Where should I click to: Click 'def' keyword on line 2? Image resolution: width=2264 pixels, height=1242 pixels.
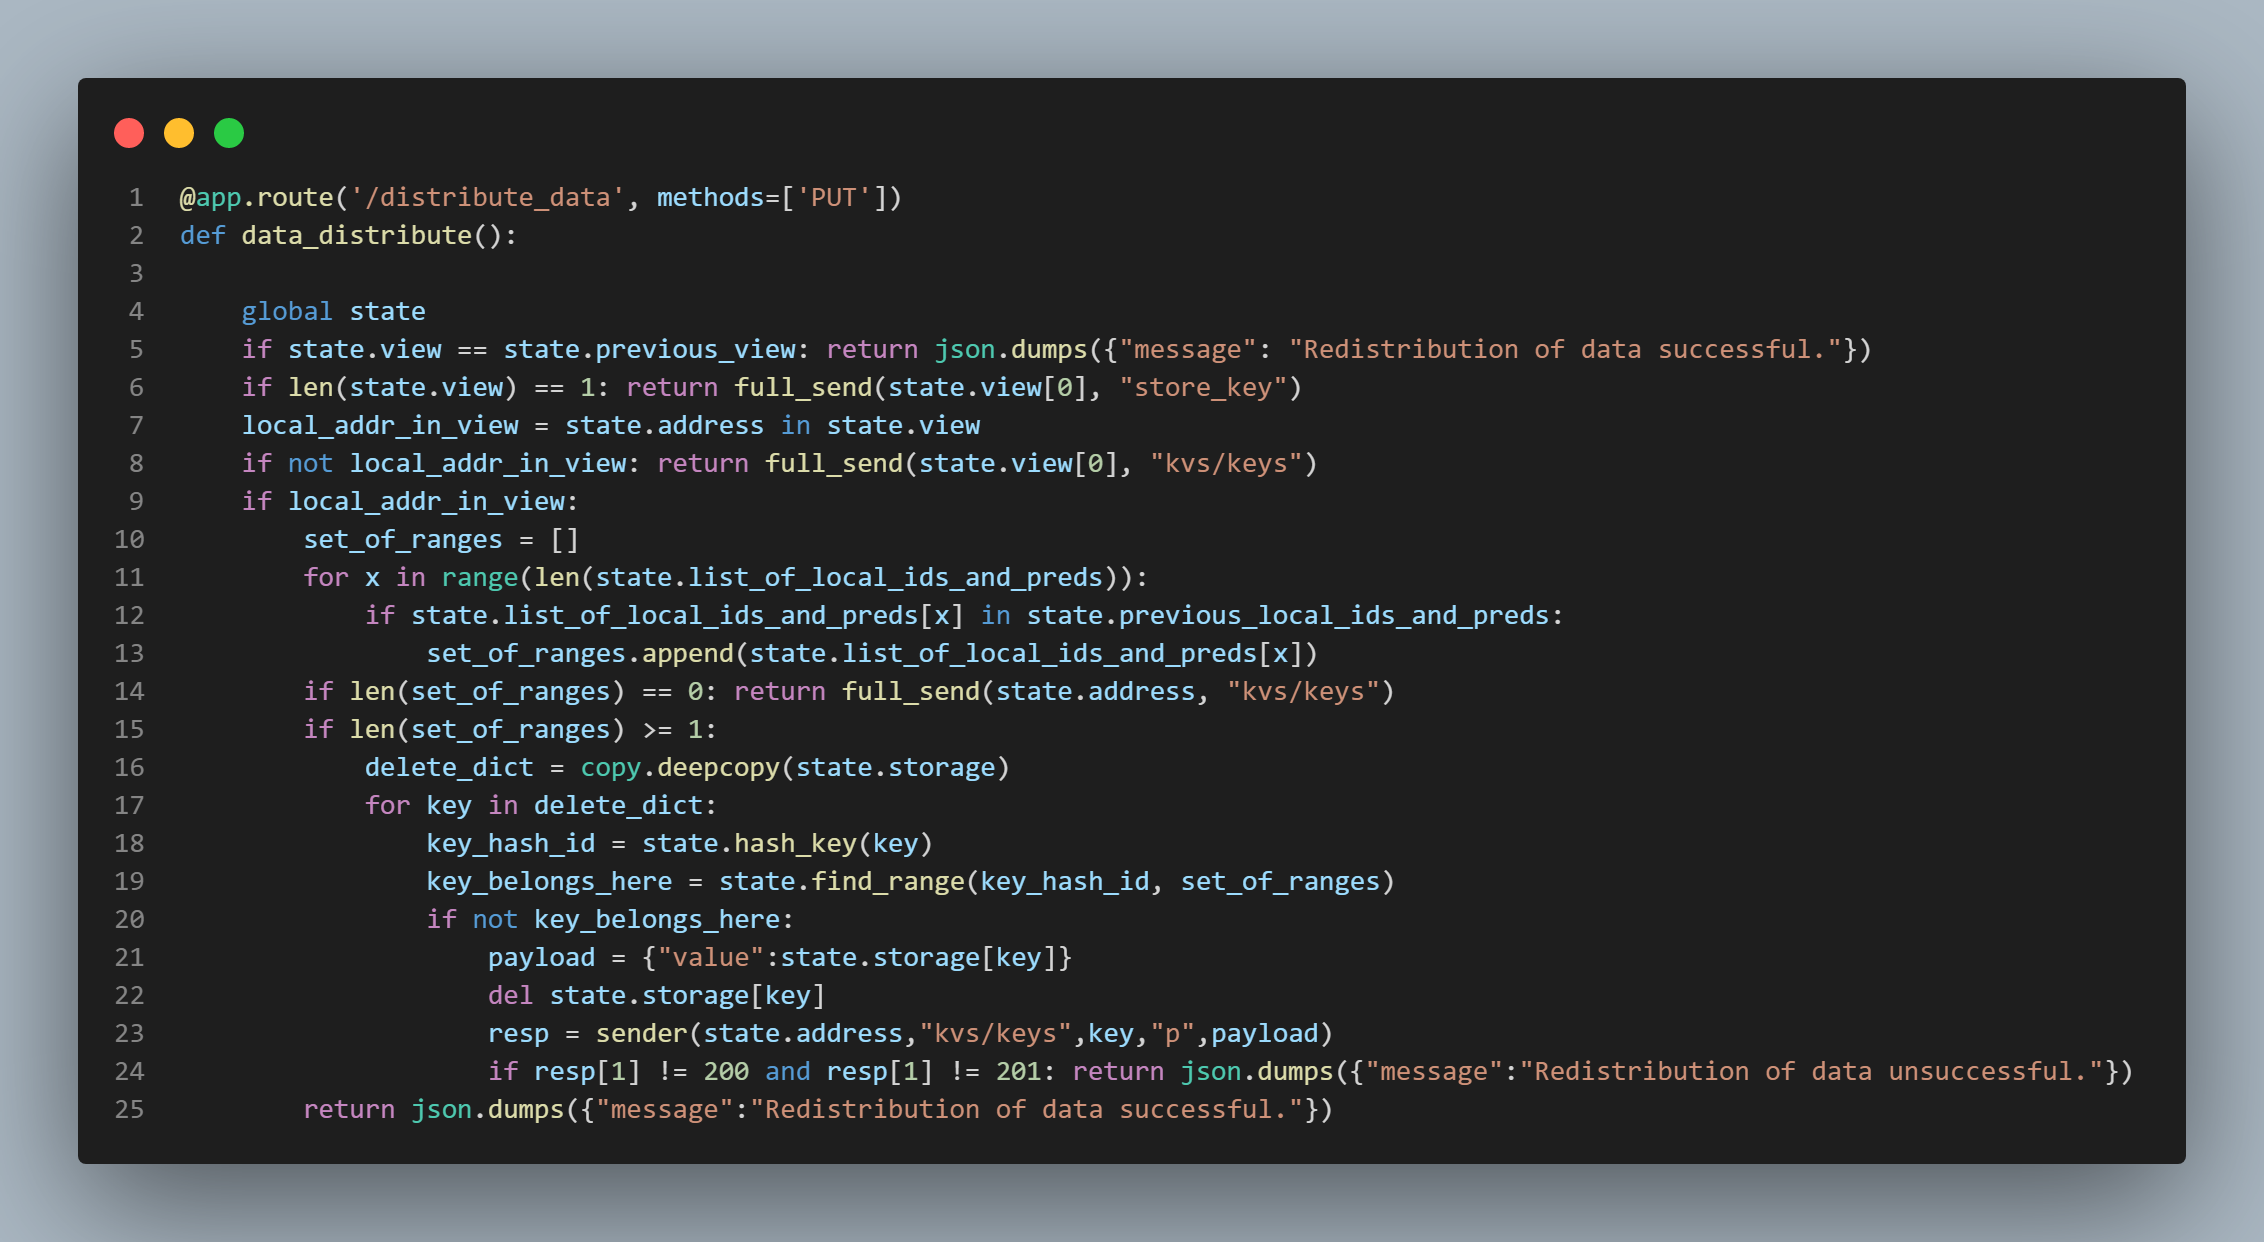tap(202, 235)
